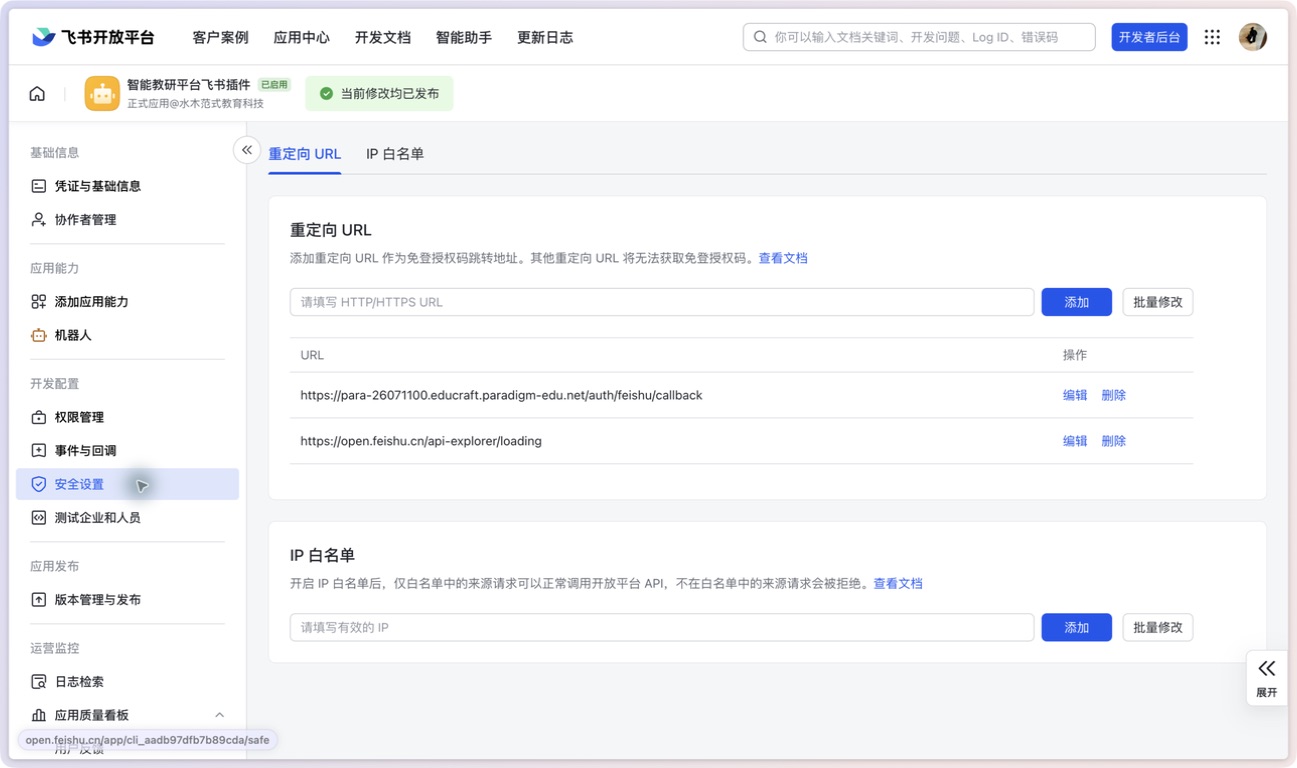Focus the top documentation search box
The height and width of the screenshot is (768, 1297).
click(919, 37)
